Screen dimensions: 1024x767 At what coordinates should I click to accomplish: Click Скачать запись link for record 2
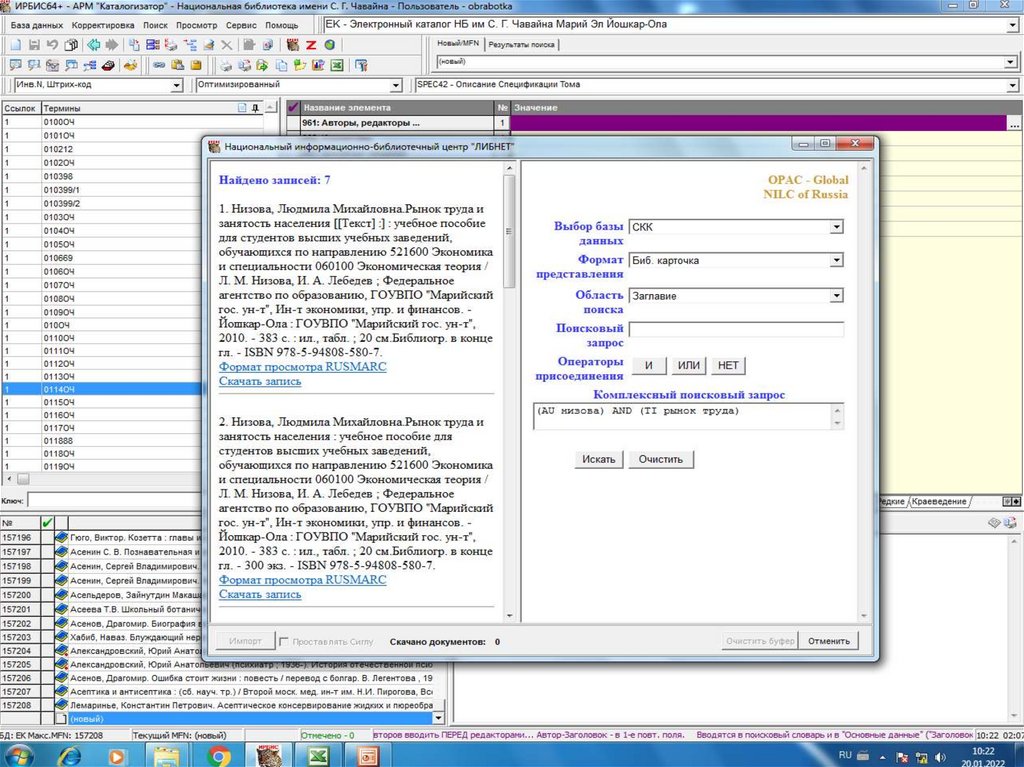tap(260, 594)
